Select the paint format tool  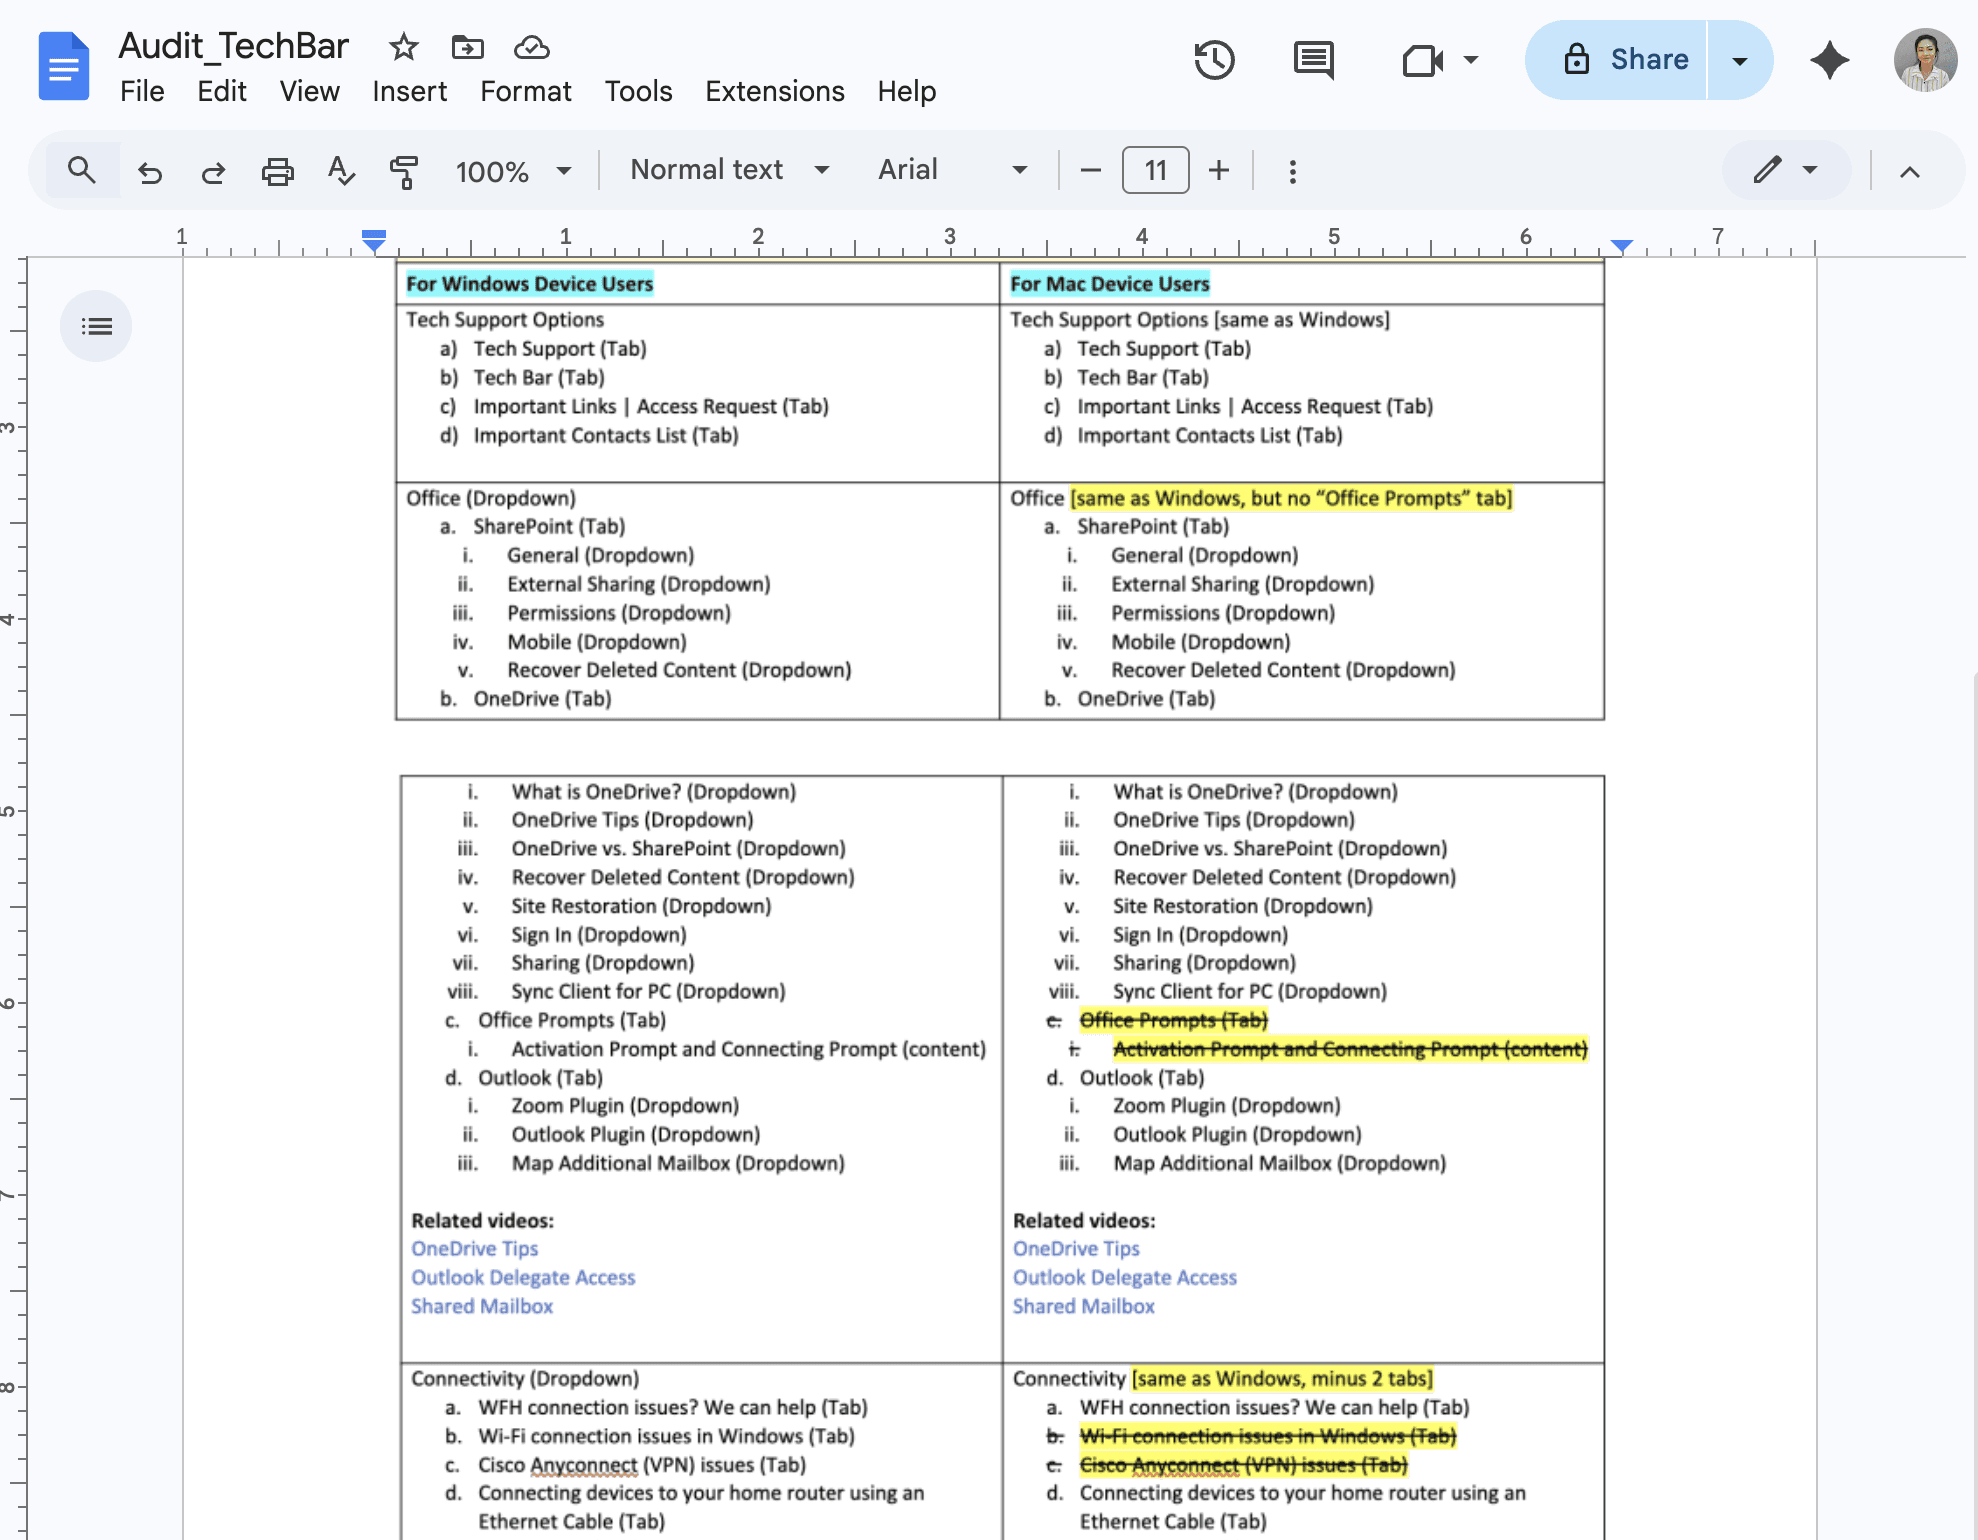(x=405, y=171)
